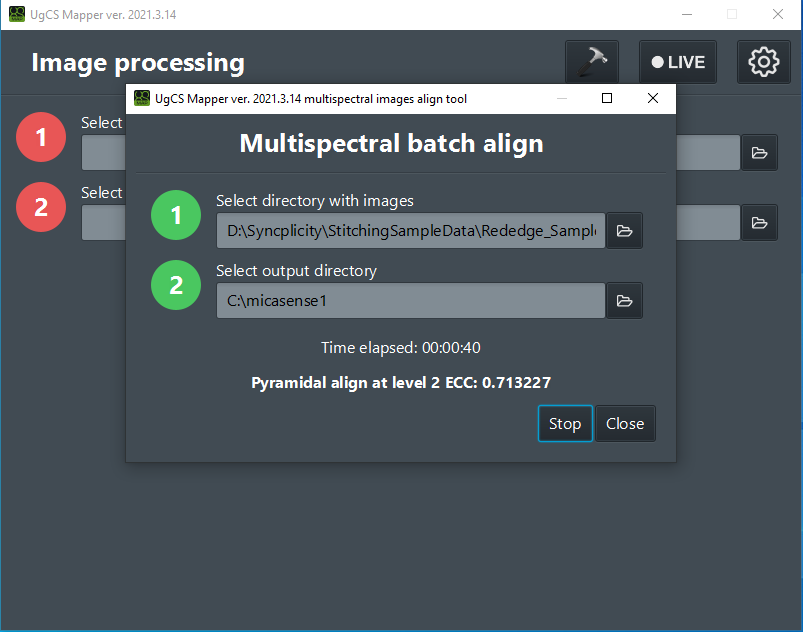Open settings gear in main window

[x=764, y=62]
